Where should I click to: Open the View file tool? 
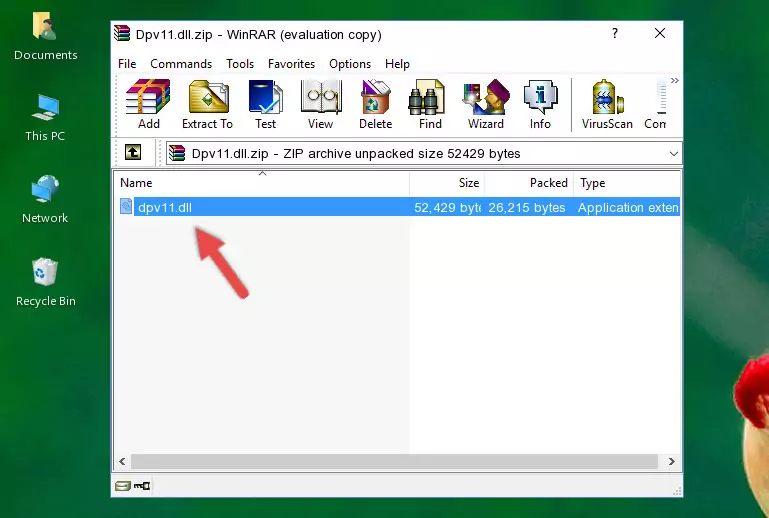click(x=321, y=104)
